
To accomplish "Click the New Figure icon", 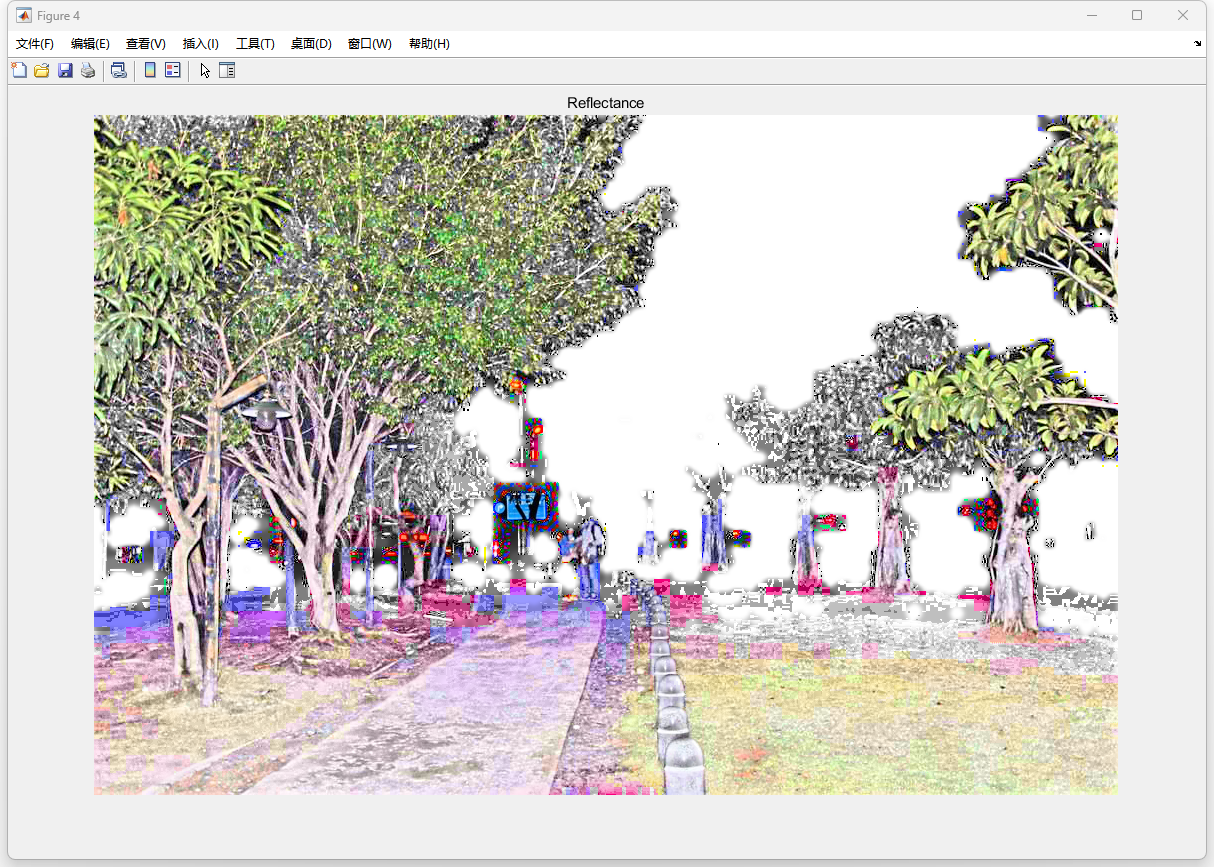I will 19,70.
